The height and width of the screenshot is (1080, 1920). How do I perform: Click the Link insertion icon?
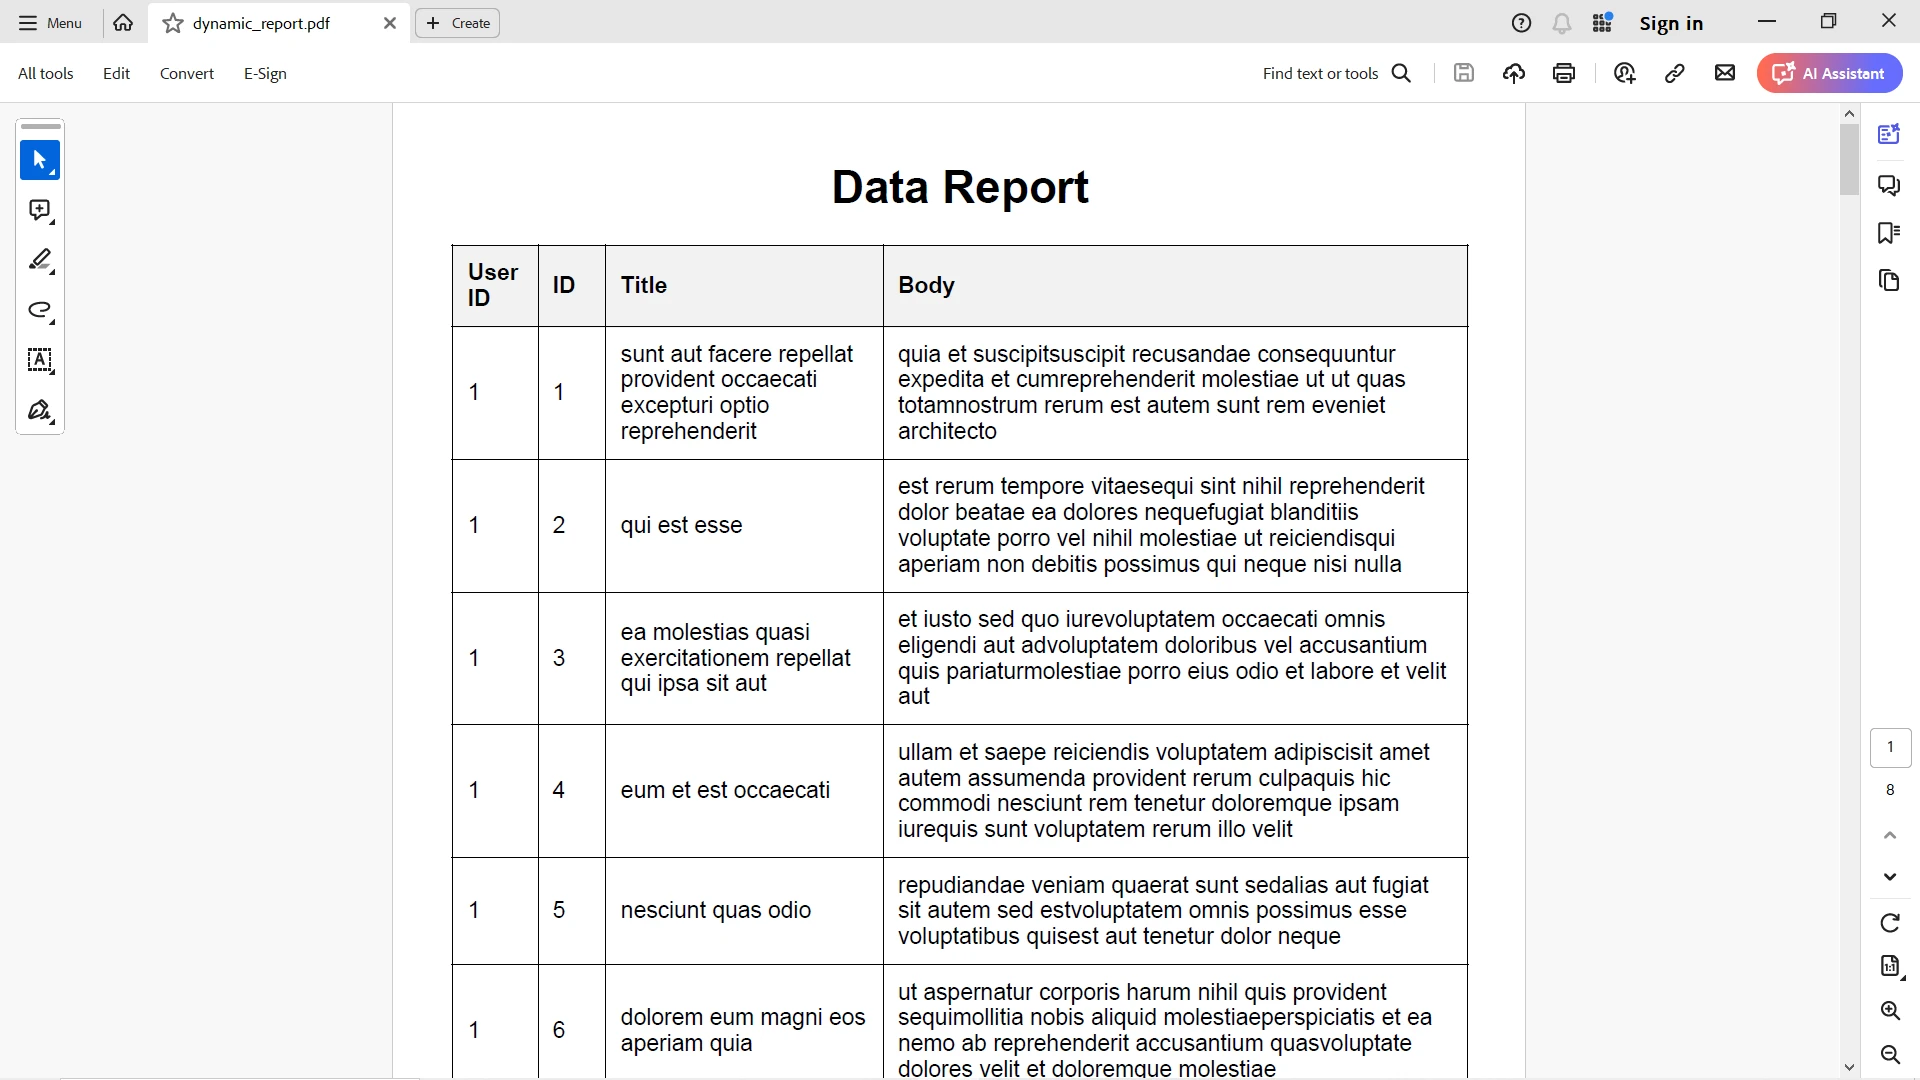(x=1676, y=73)
